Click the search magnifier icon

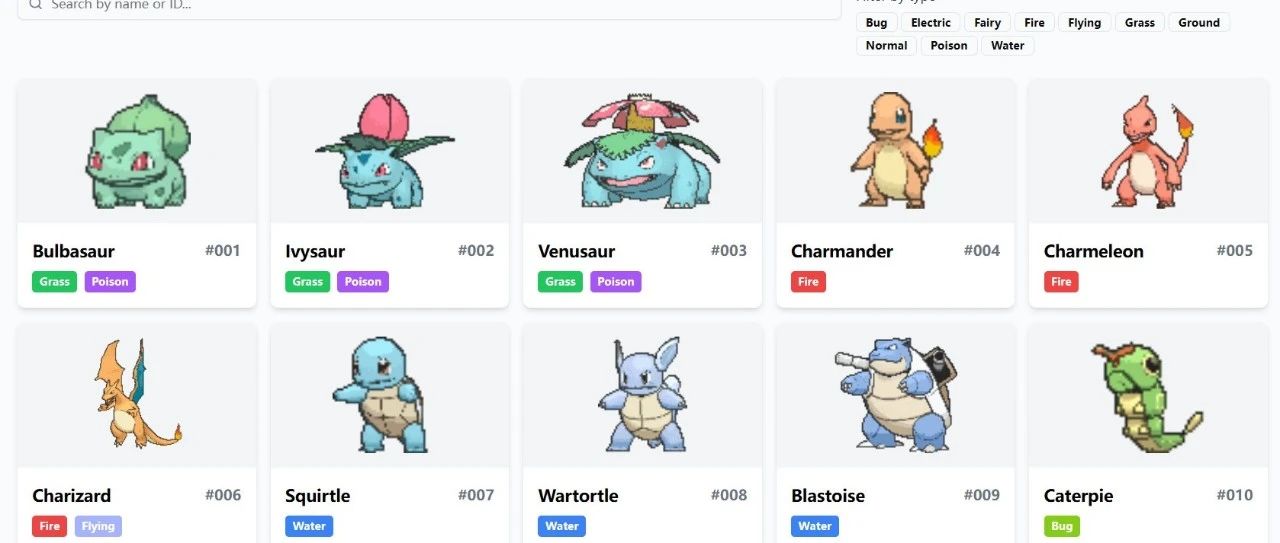(35, 4)
